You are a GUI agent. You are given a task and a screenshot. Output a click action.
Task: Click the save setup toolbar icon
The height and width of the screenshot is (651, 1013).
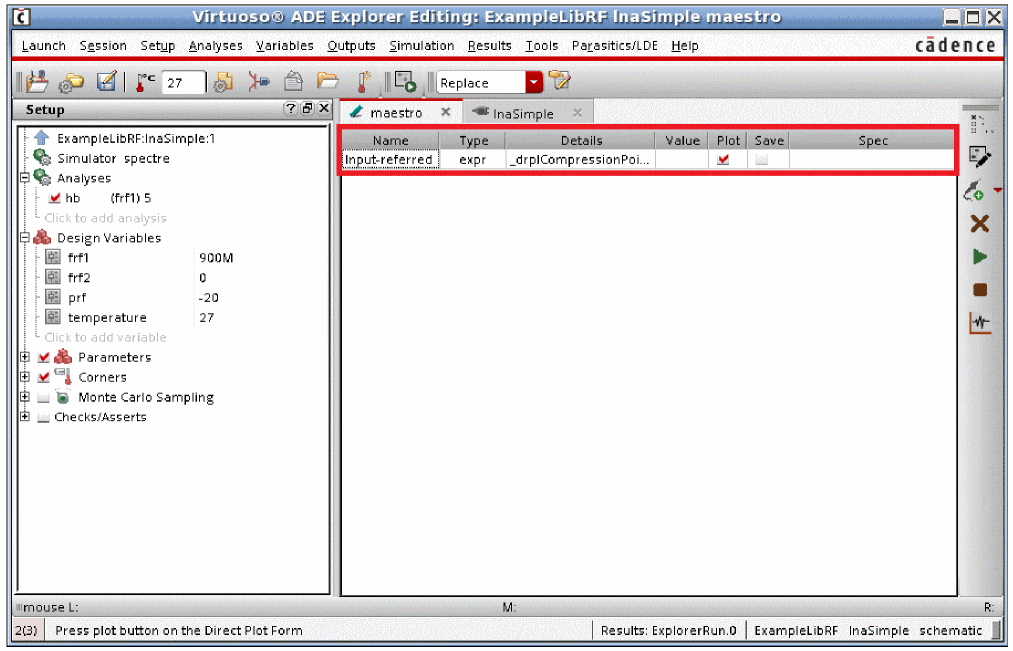[37, 82]
